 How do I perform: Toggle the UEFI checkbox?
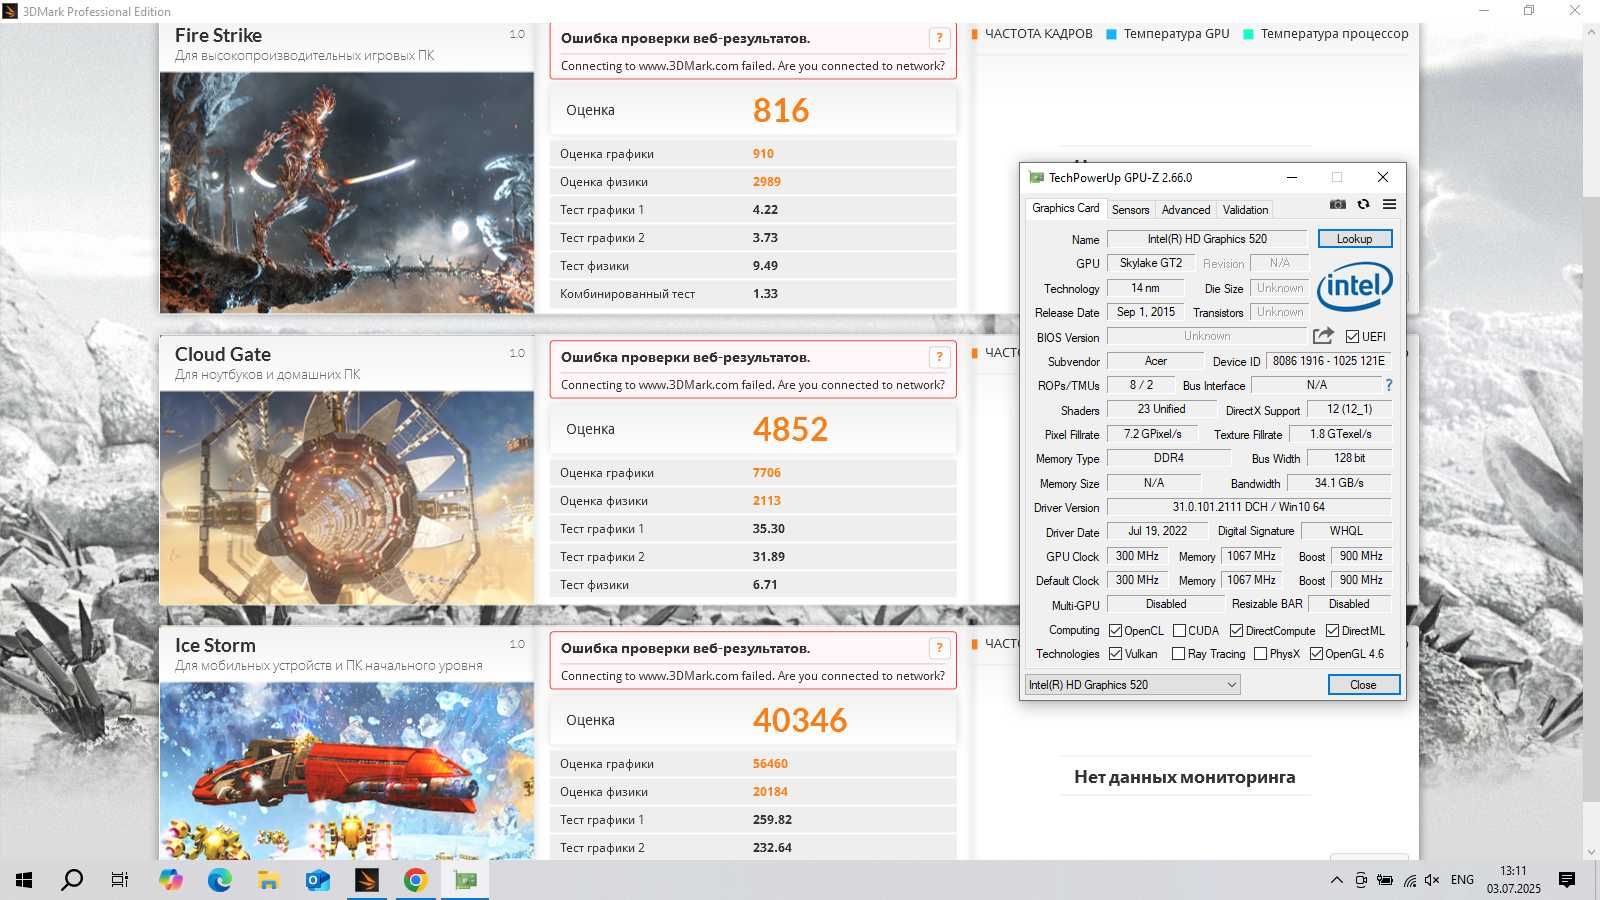(x=1352, y=336)
